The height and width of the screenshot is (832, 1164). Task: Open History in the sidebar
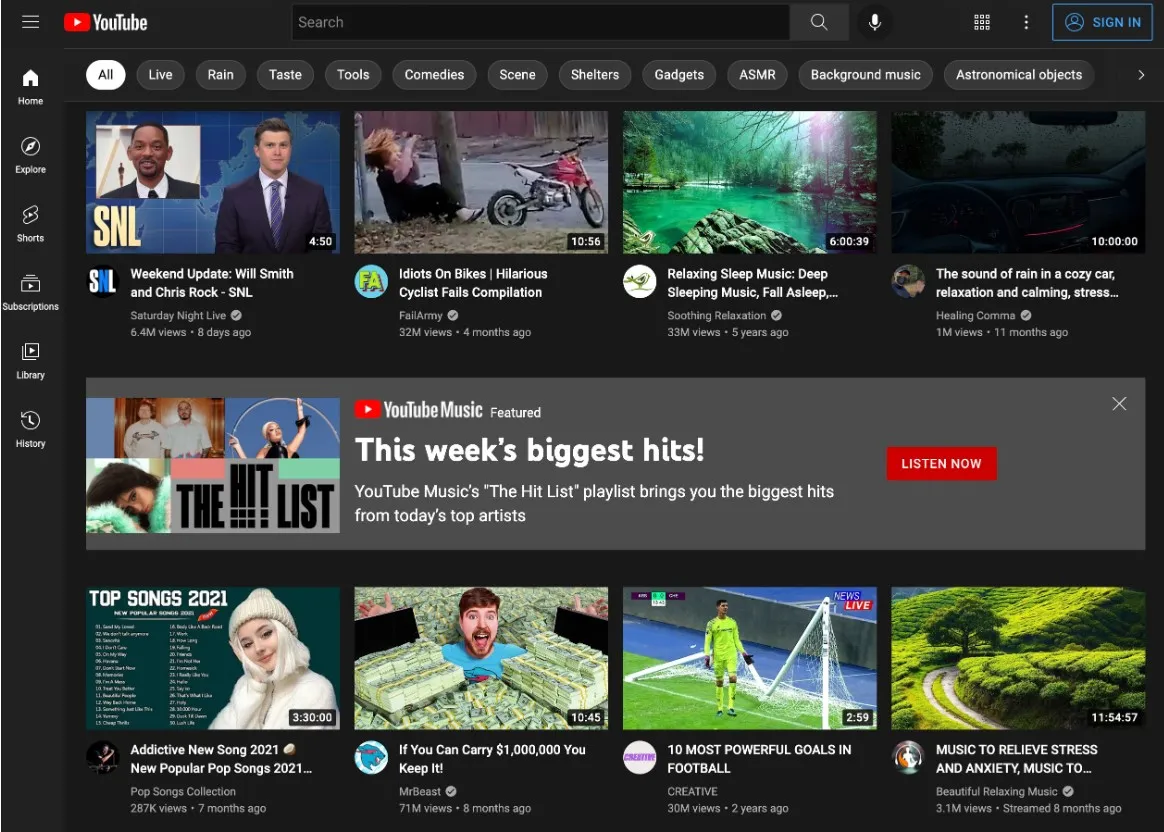30,430
